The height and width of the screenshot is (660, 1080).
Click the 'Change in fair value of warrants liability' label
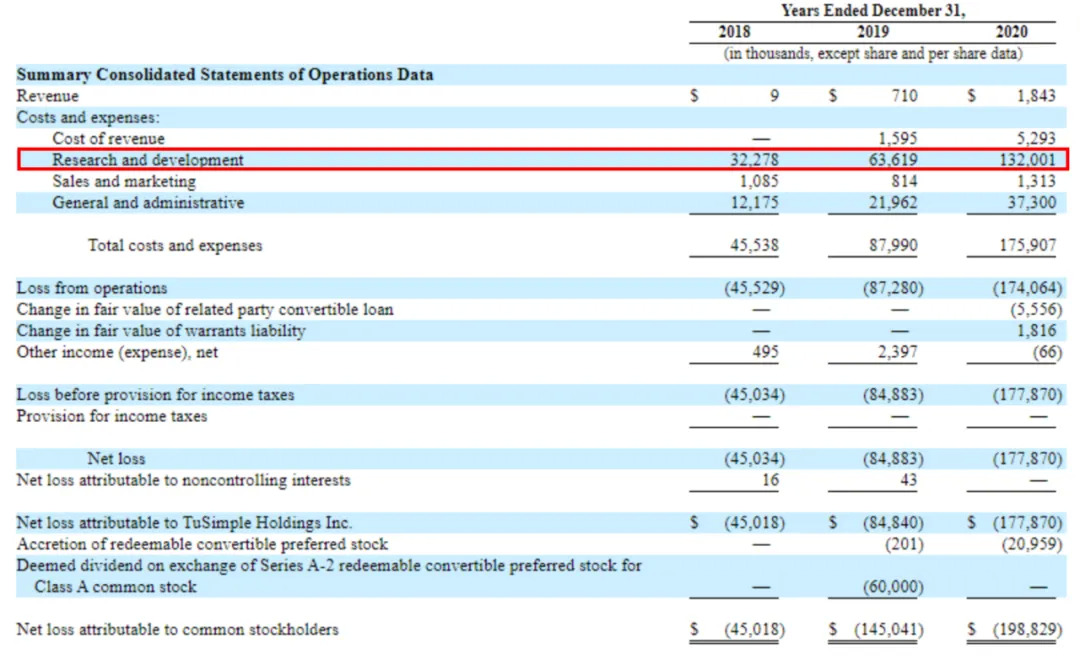161,330
